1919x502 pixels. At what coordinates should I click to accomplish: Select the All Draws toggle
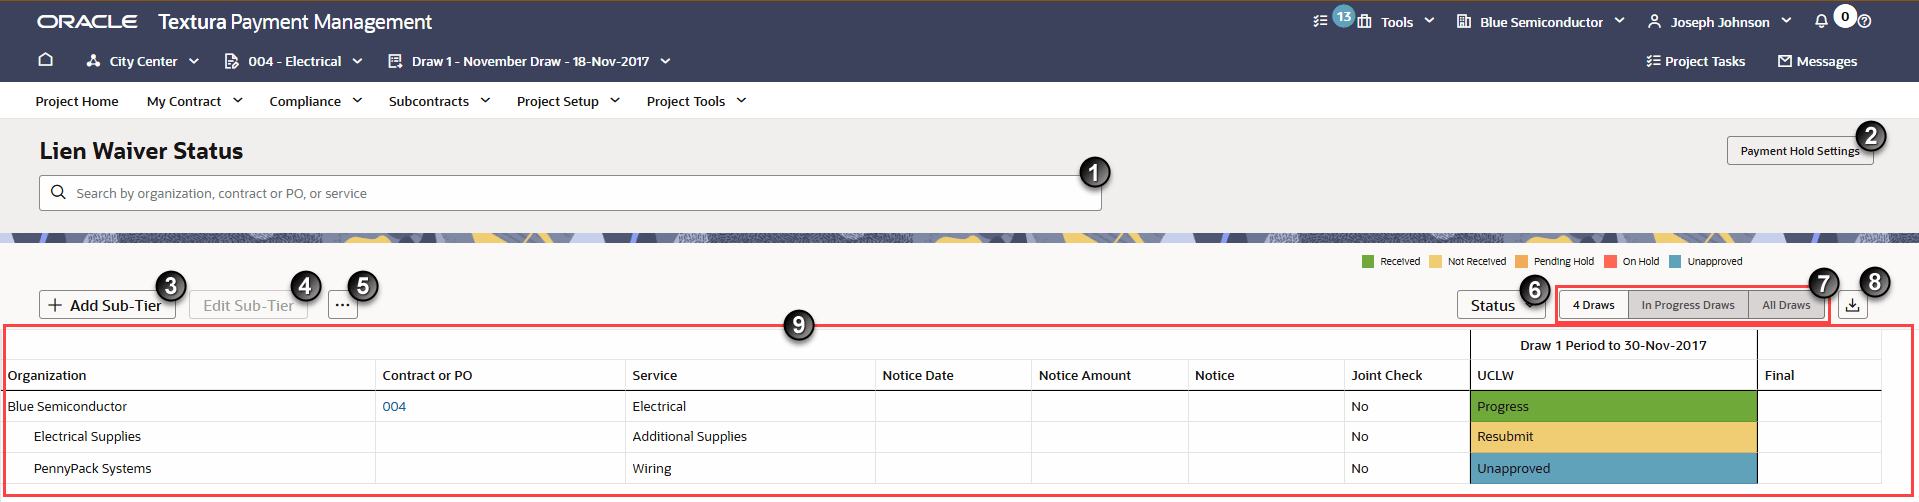click(x=1786, y=305)
